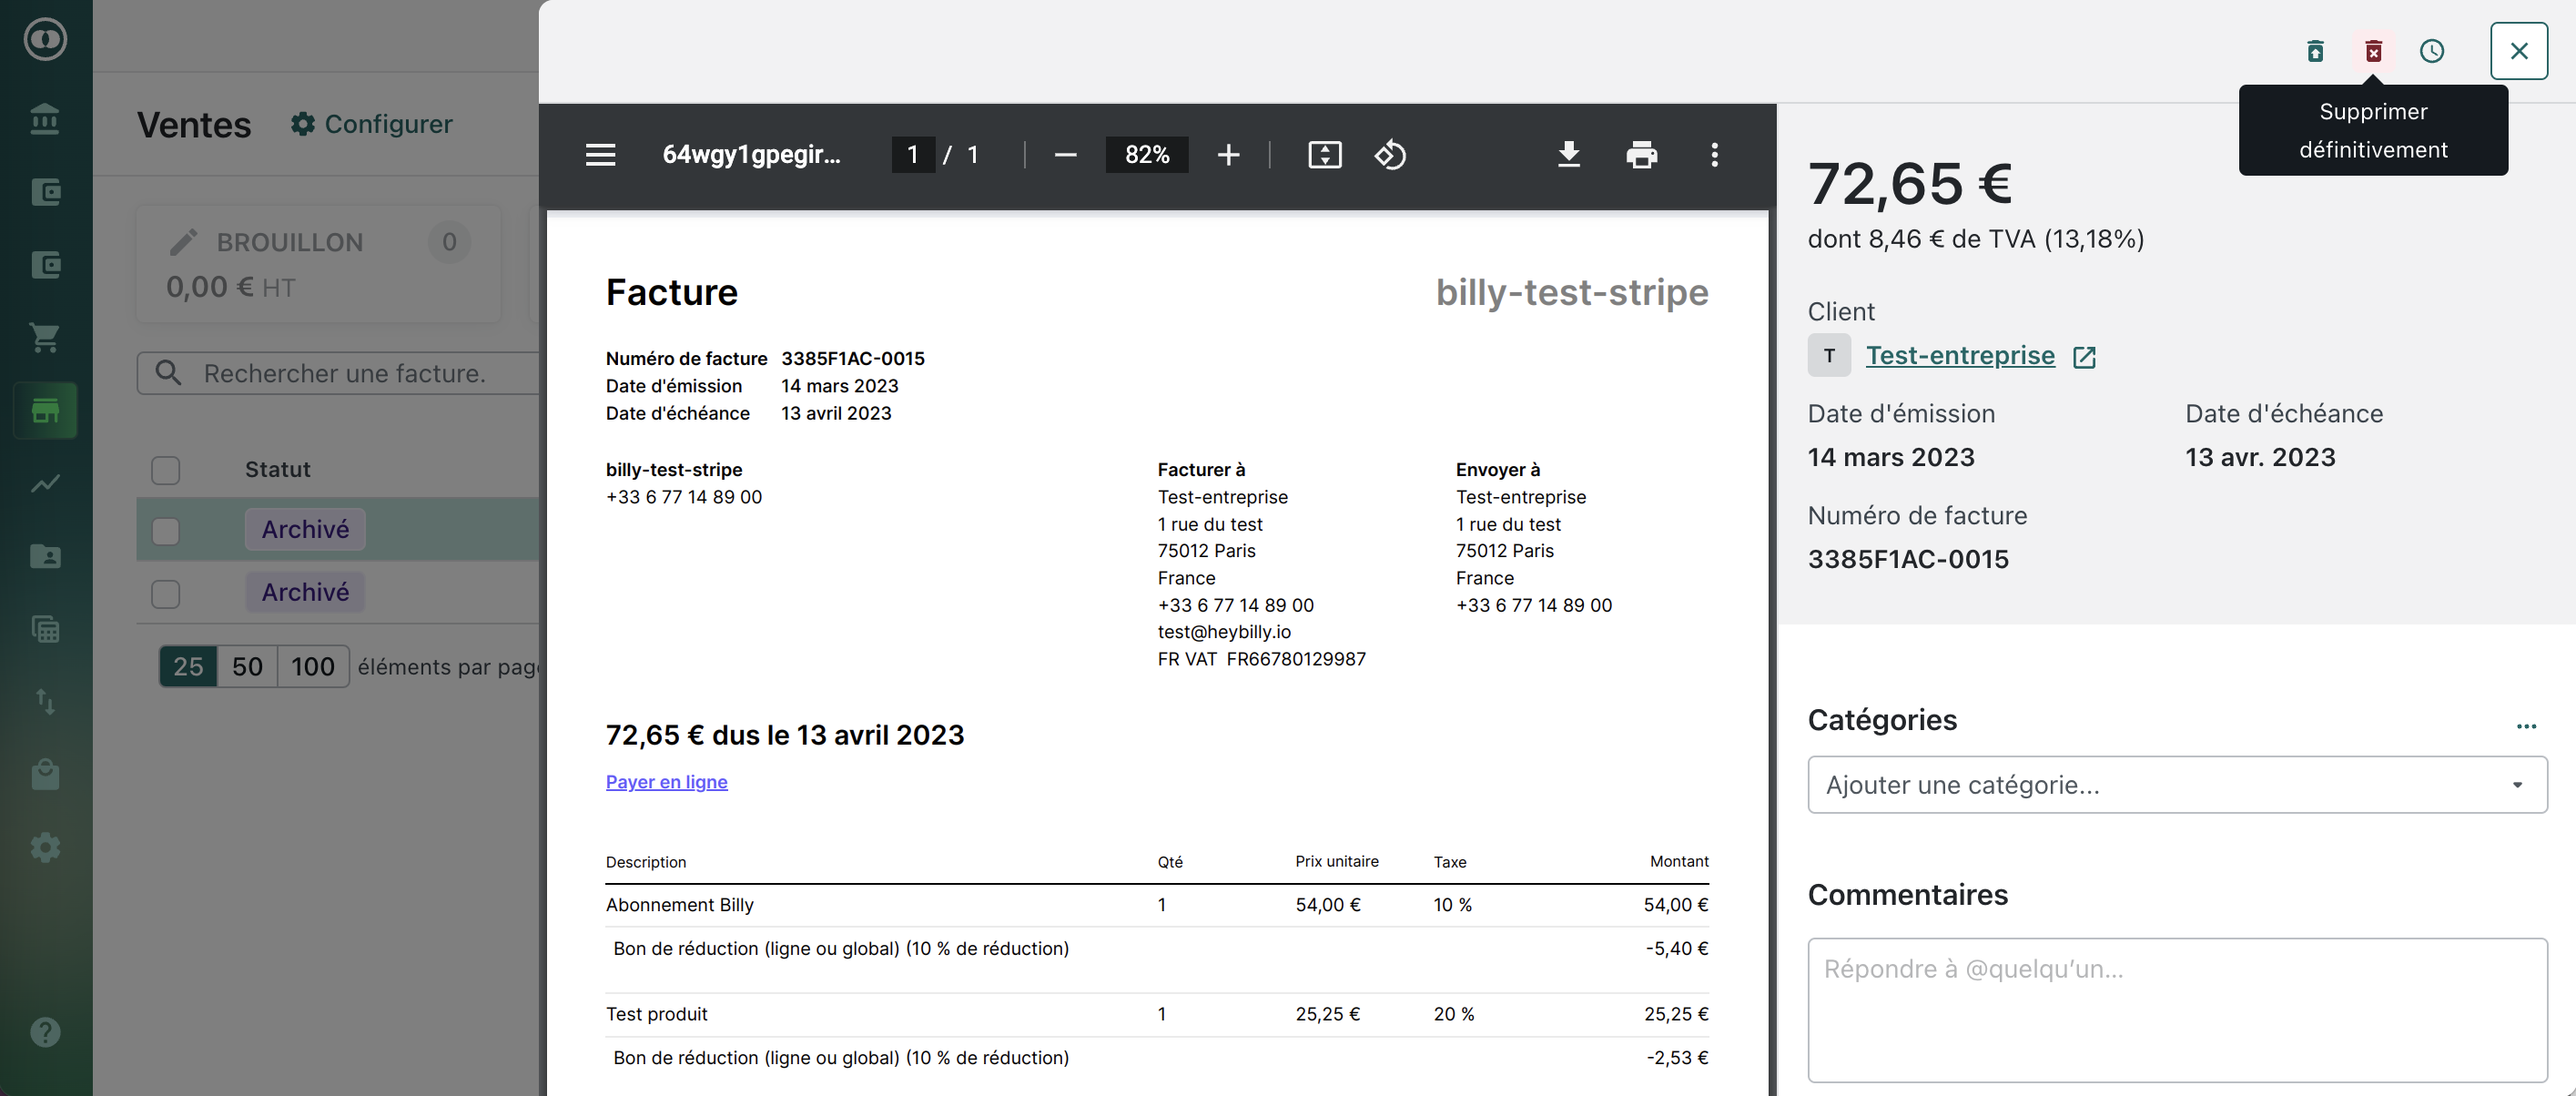Viewport: 2576px width, 1096px height.
Task: Click the green restore trash icon
Action: pos(2315,51)
